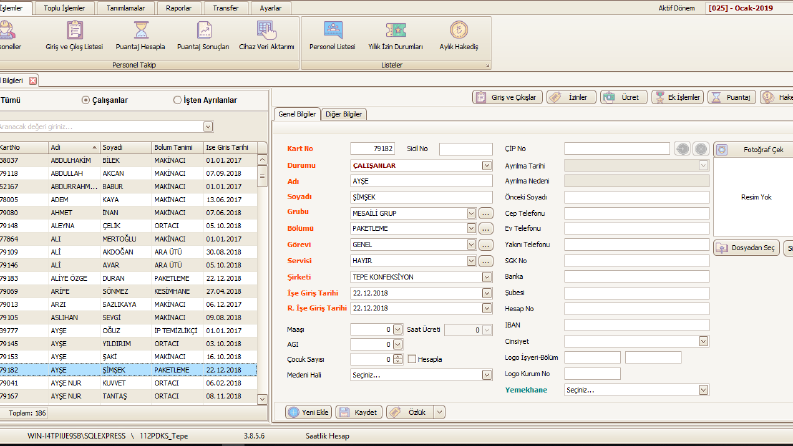The height and width of the screenshot is (446, 793).
Task: Launch Puantaj Hesapla hourglass icon
Action: [x=141, y=35]
